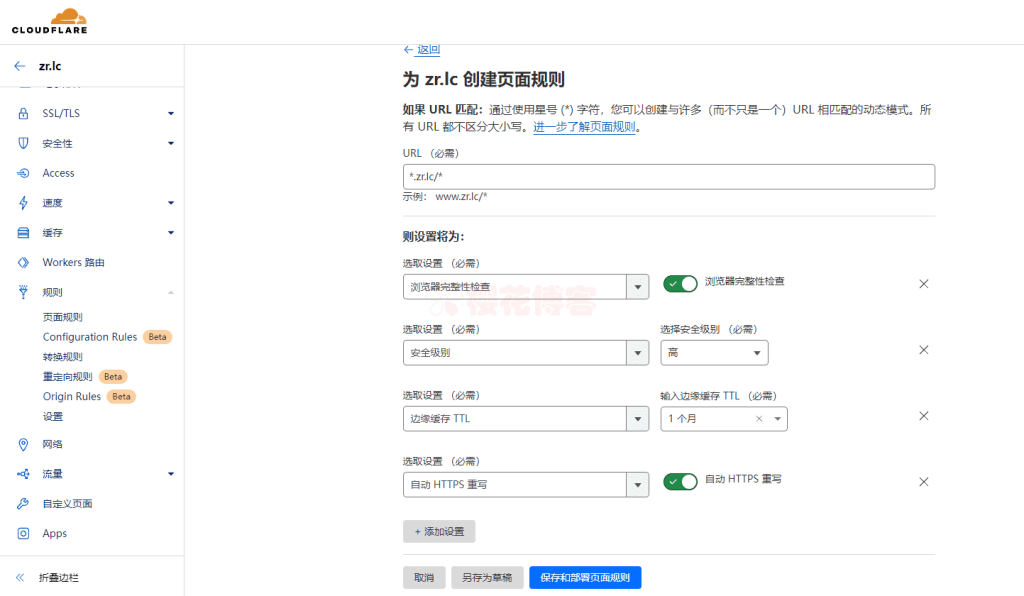Open the edge cache TTL dropdown
Image resolution: width=1024 pixels, height=596 pixels.
(723, 418)
